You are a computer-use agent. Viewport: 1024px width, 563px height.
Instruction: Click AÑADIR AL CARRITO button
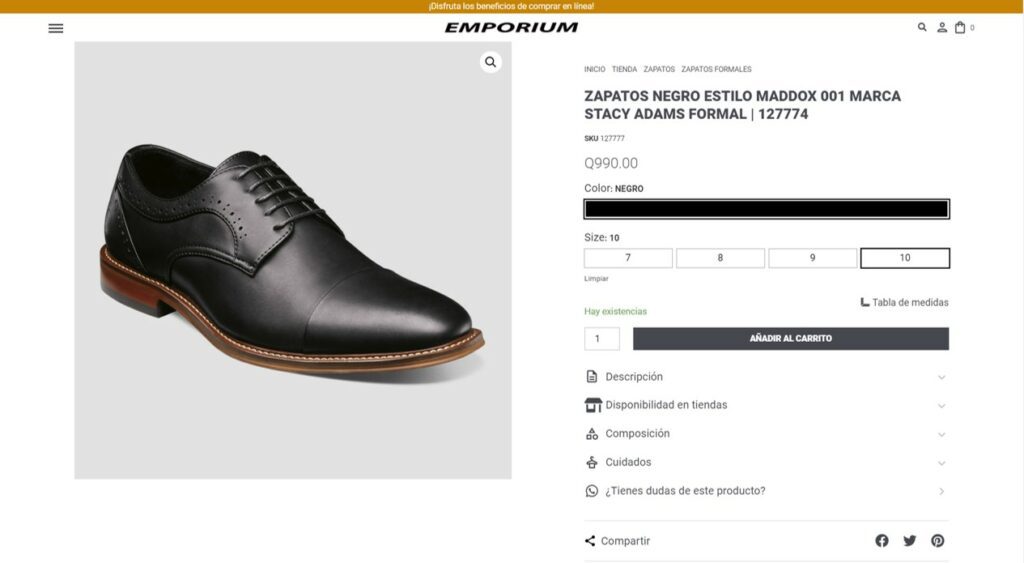pyautogui.click(x=791, y=338)
